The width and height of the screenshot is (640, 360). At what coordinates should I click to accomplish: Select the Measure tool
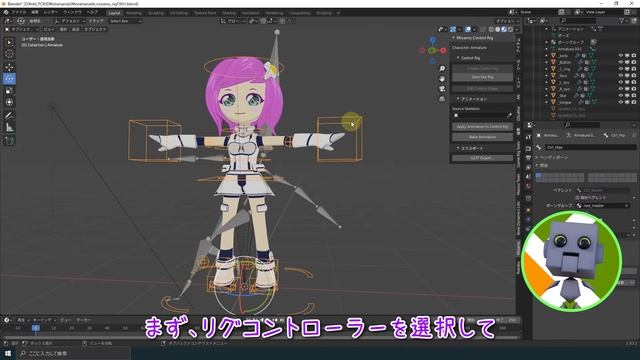pos(9,127)
